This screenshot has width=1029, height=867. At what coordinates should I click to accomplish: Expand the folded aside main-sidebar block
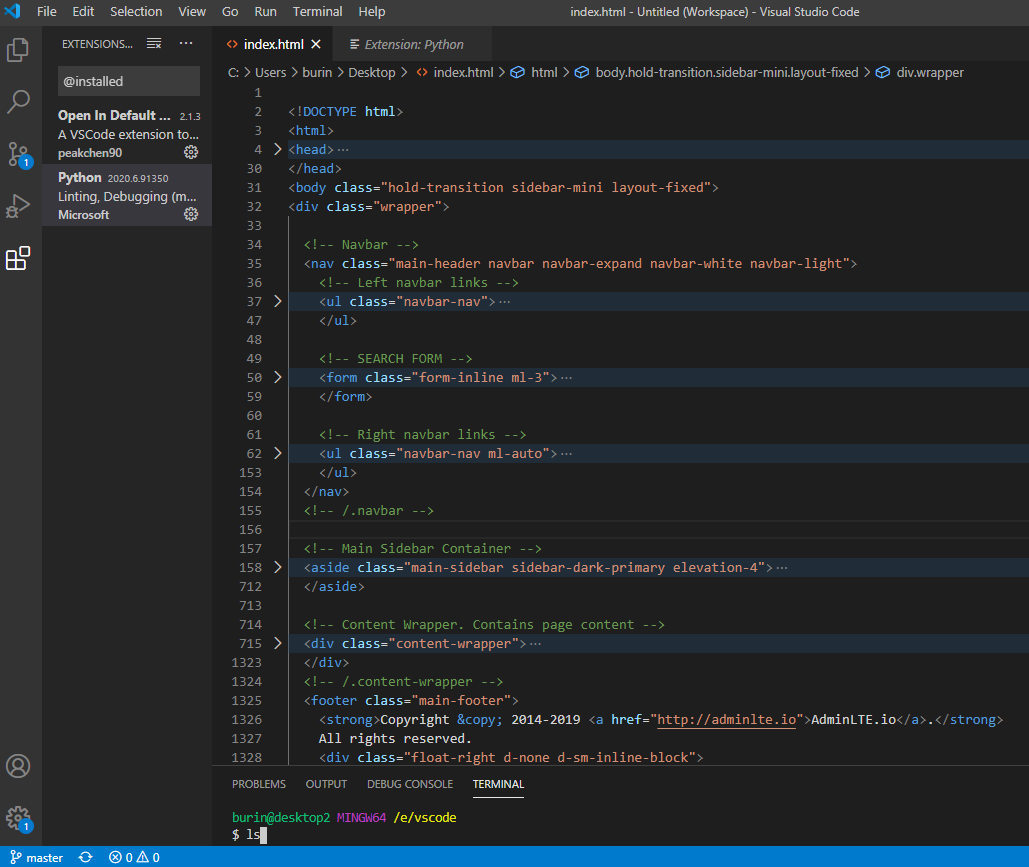click(x=278, y=568)
